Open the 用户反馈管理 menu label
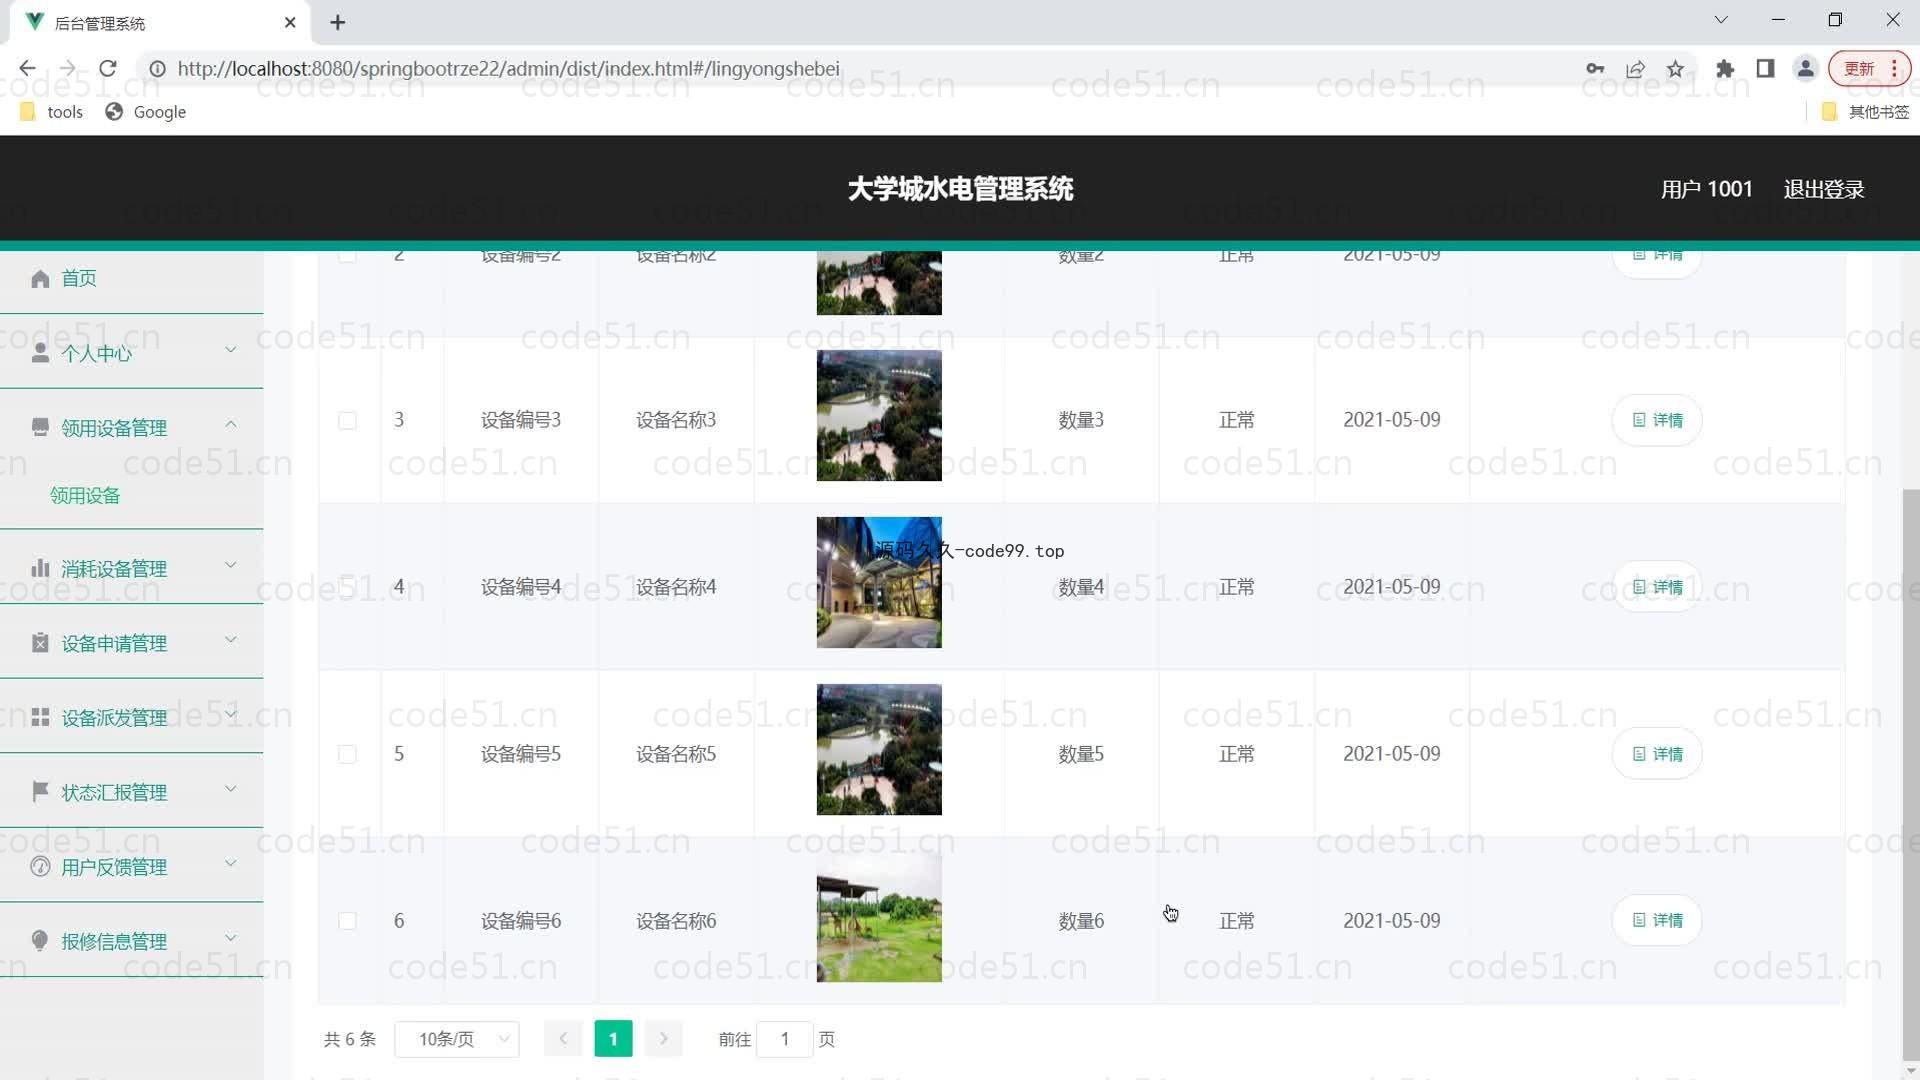This screenshot has width=1920, height=1080. pyautogui.click(x=114, y=867)
